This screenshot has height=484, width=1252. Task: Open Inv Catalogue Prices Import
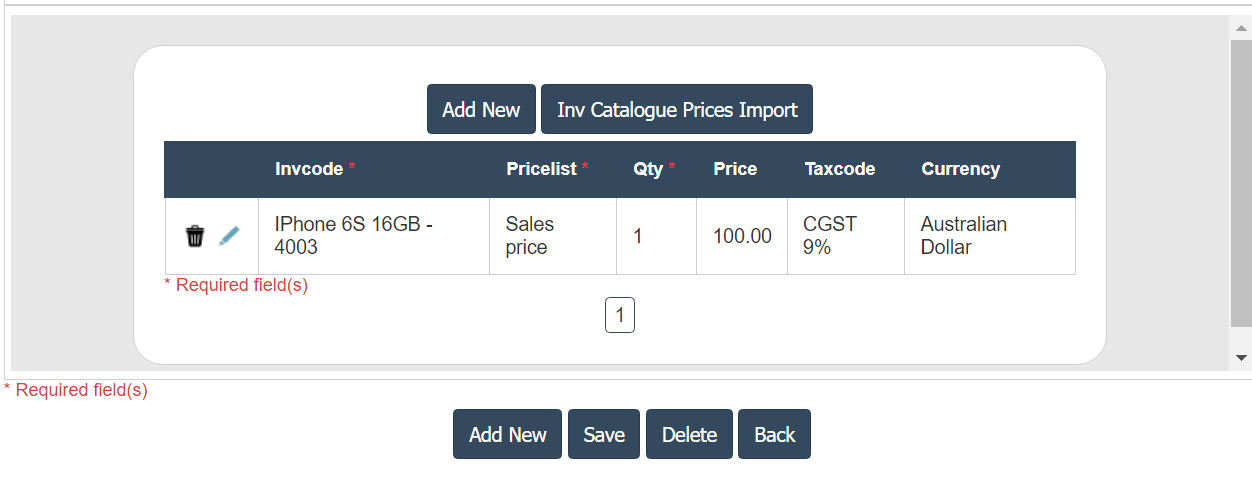pyautogui.click(x=677, y=109)
